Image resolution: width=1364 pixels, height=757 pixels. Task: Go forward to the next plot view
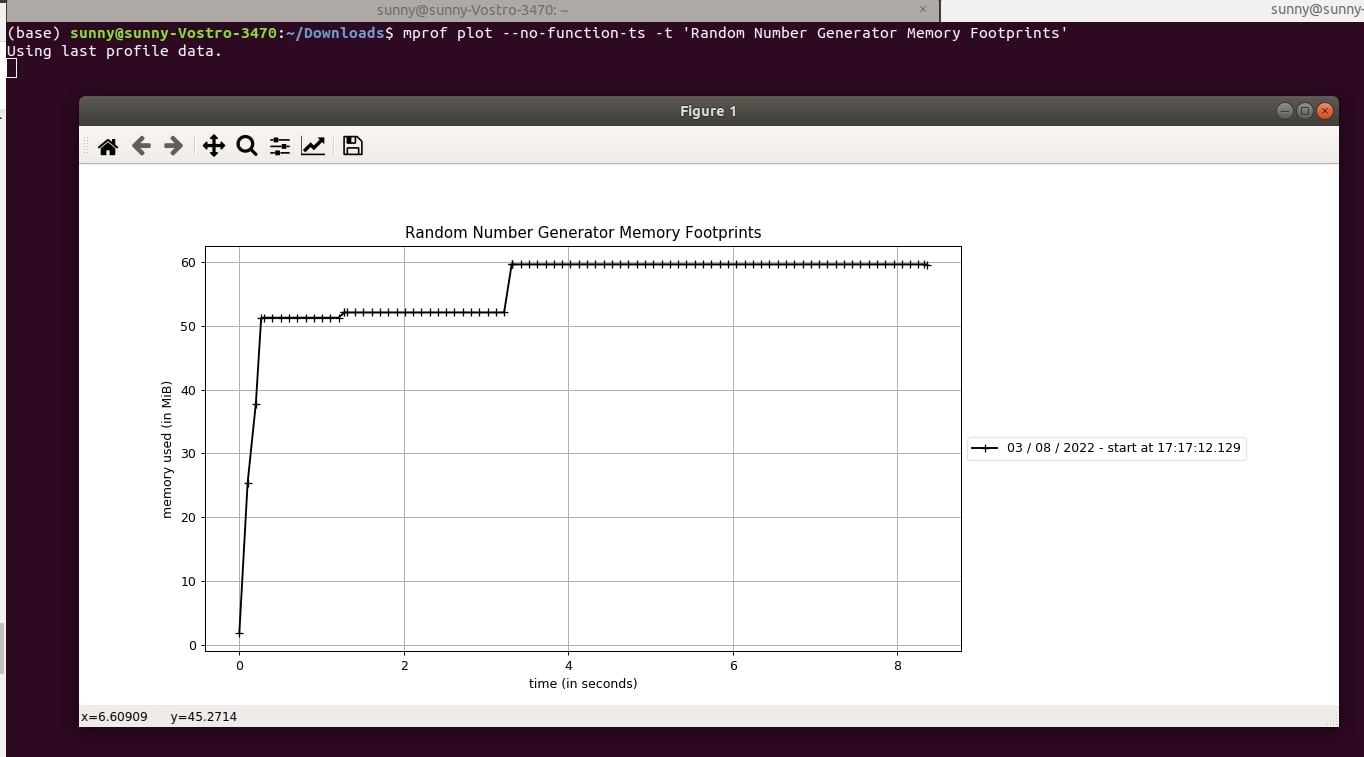[x=173, y=146]
